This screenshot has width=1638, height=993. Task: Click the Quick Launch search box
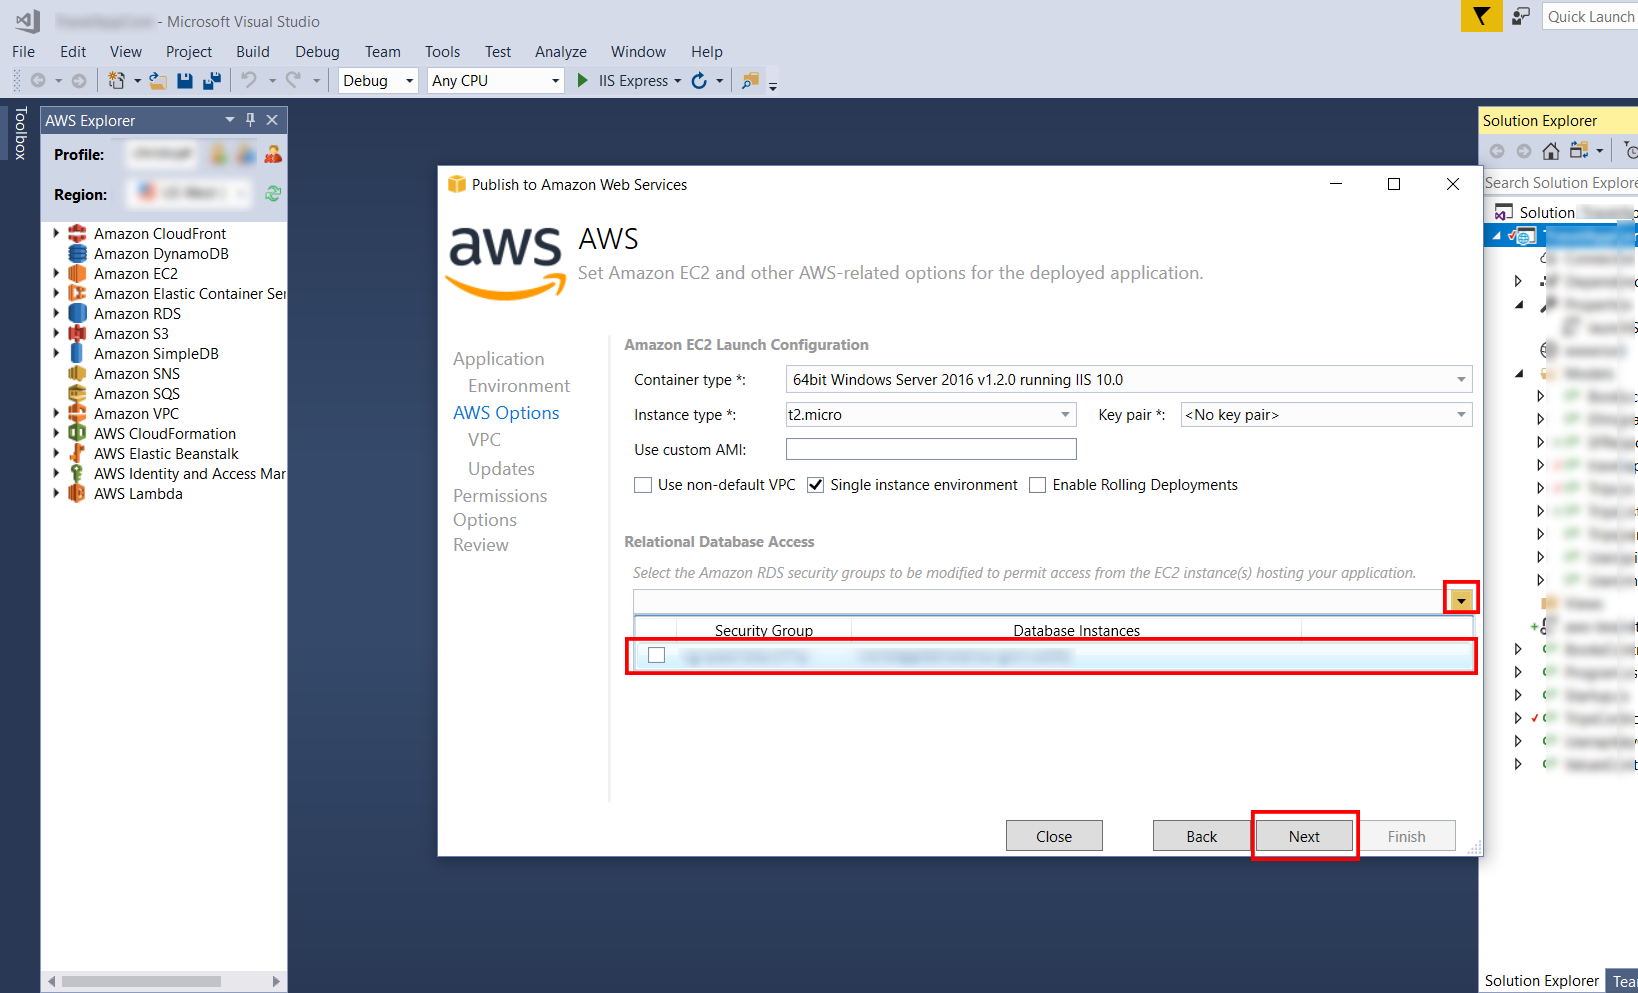tap(1590, 16)
